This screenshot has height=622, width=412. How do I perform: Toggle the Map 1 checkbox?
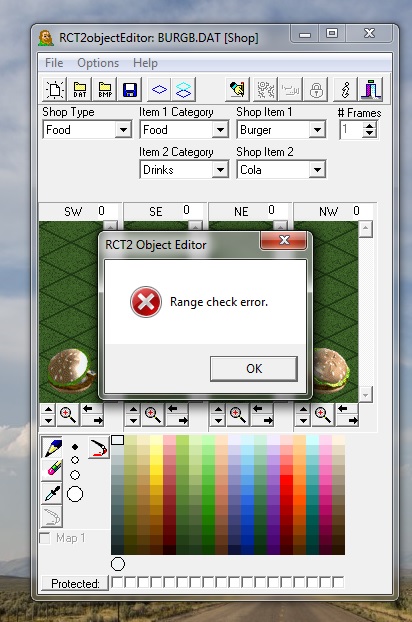(x=45, y=538)
